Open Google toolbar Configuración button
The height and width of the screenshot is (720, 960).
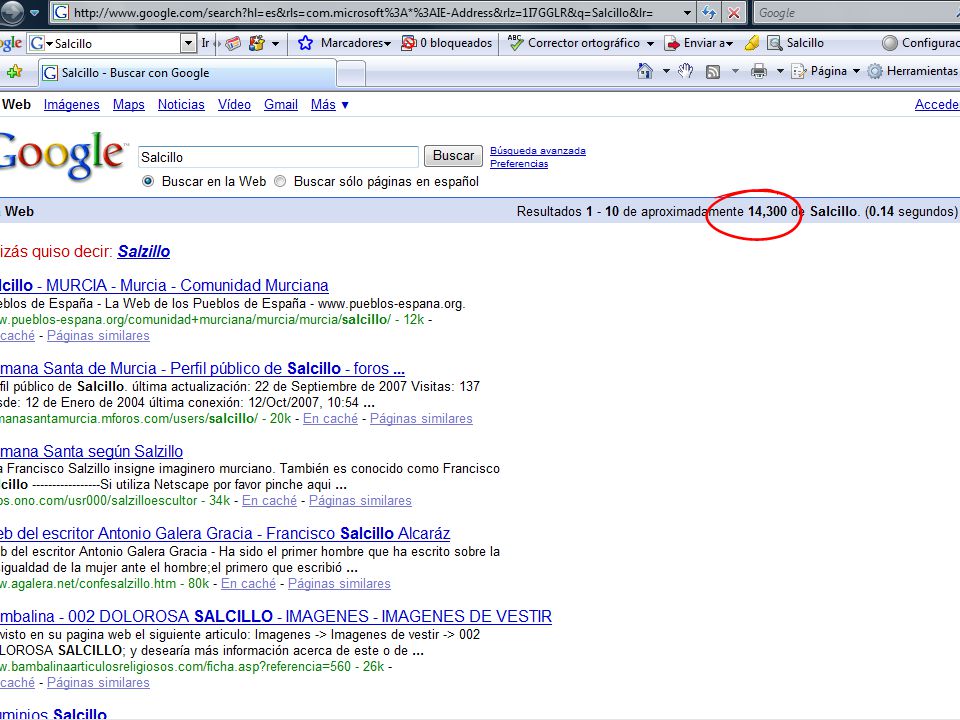pos(920,43)
